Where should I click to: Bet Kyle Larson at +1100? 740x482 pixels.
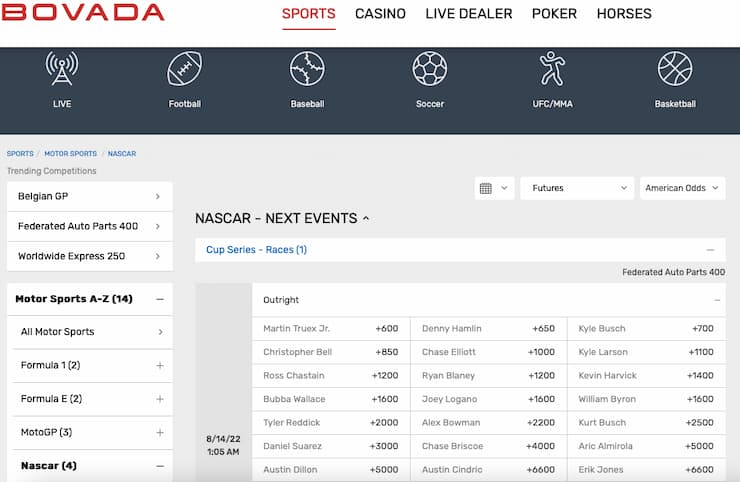click(x=646, y=352)
